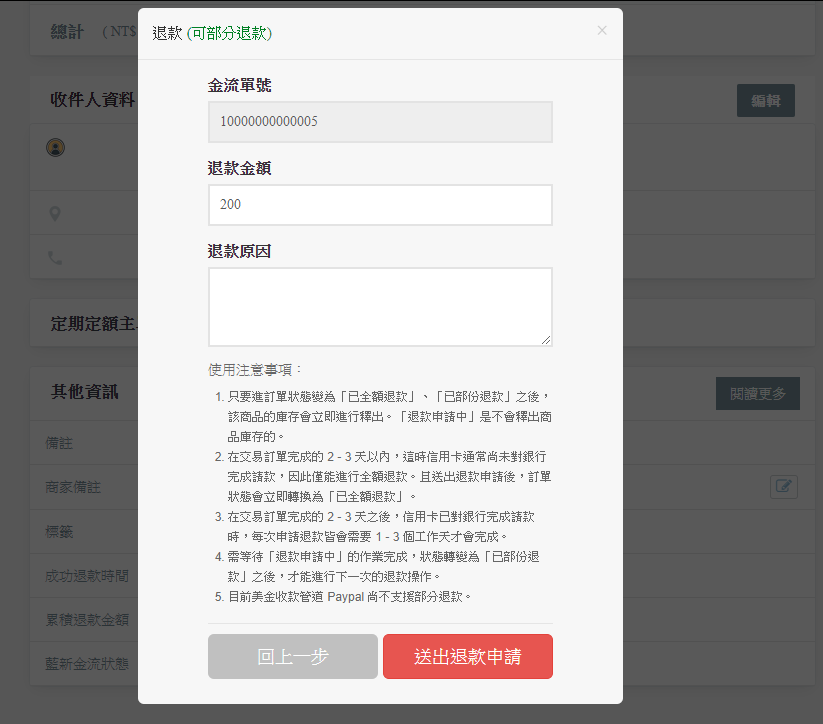Click the edit pencil icon beside 商家備註
Screen dimensions: 823x724
point(784,487)
